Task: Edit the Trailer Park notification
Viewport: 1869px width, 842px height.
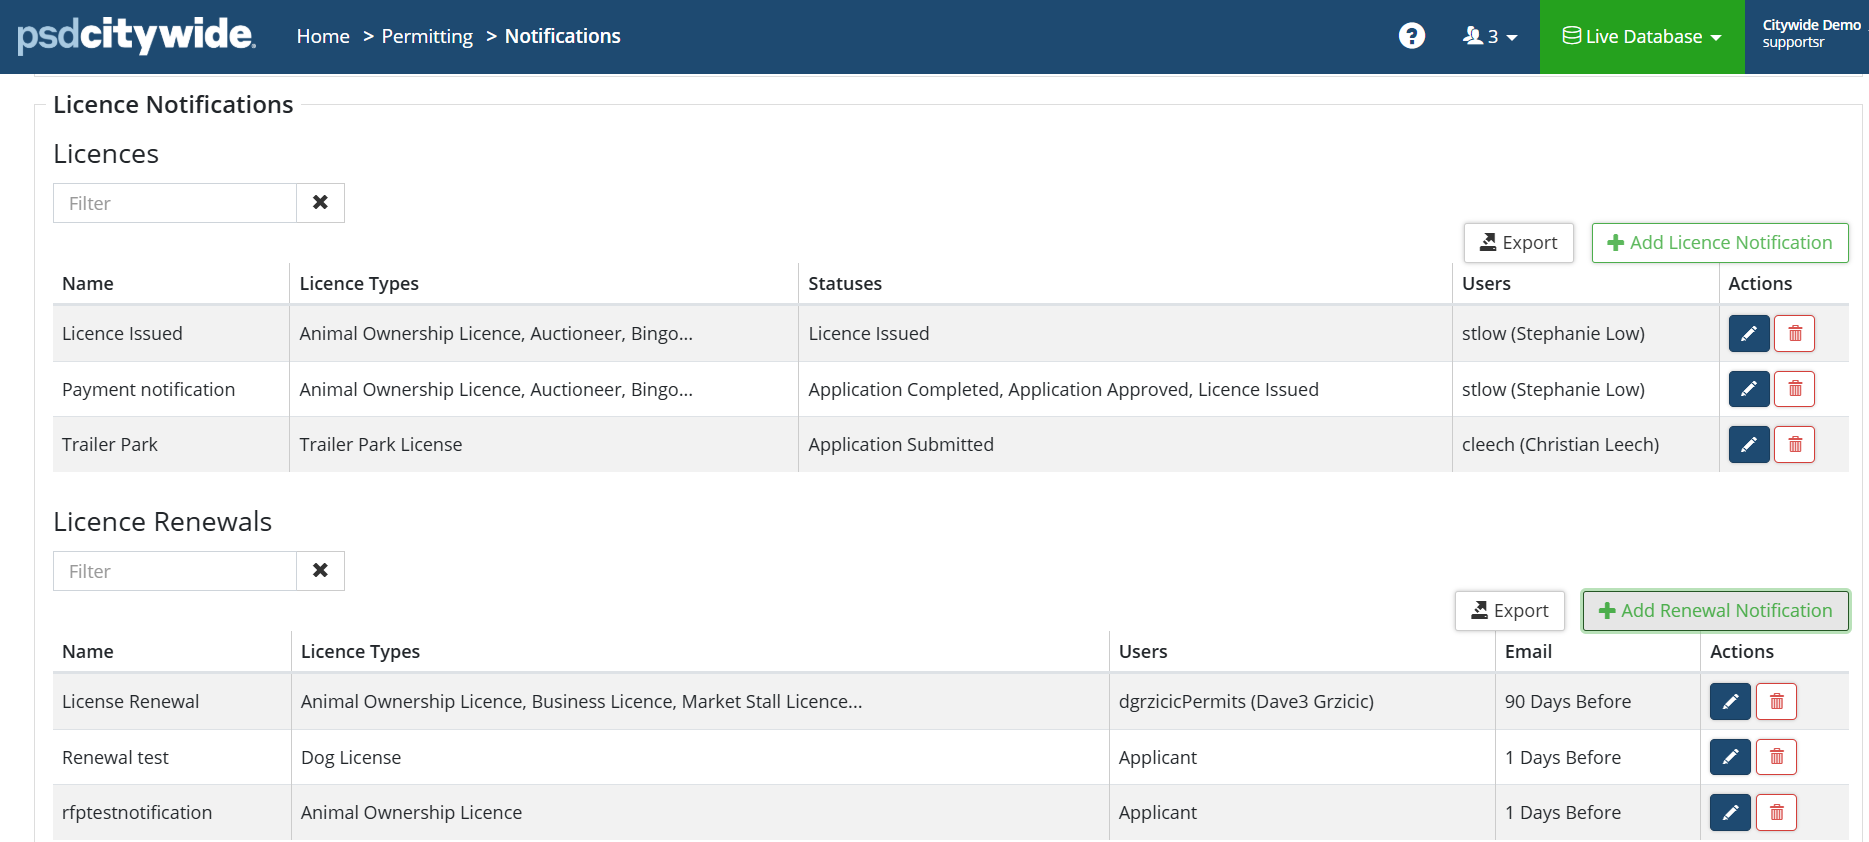Action: coord(1749,445)
